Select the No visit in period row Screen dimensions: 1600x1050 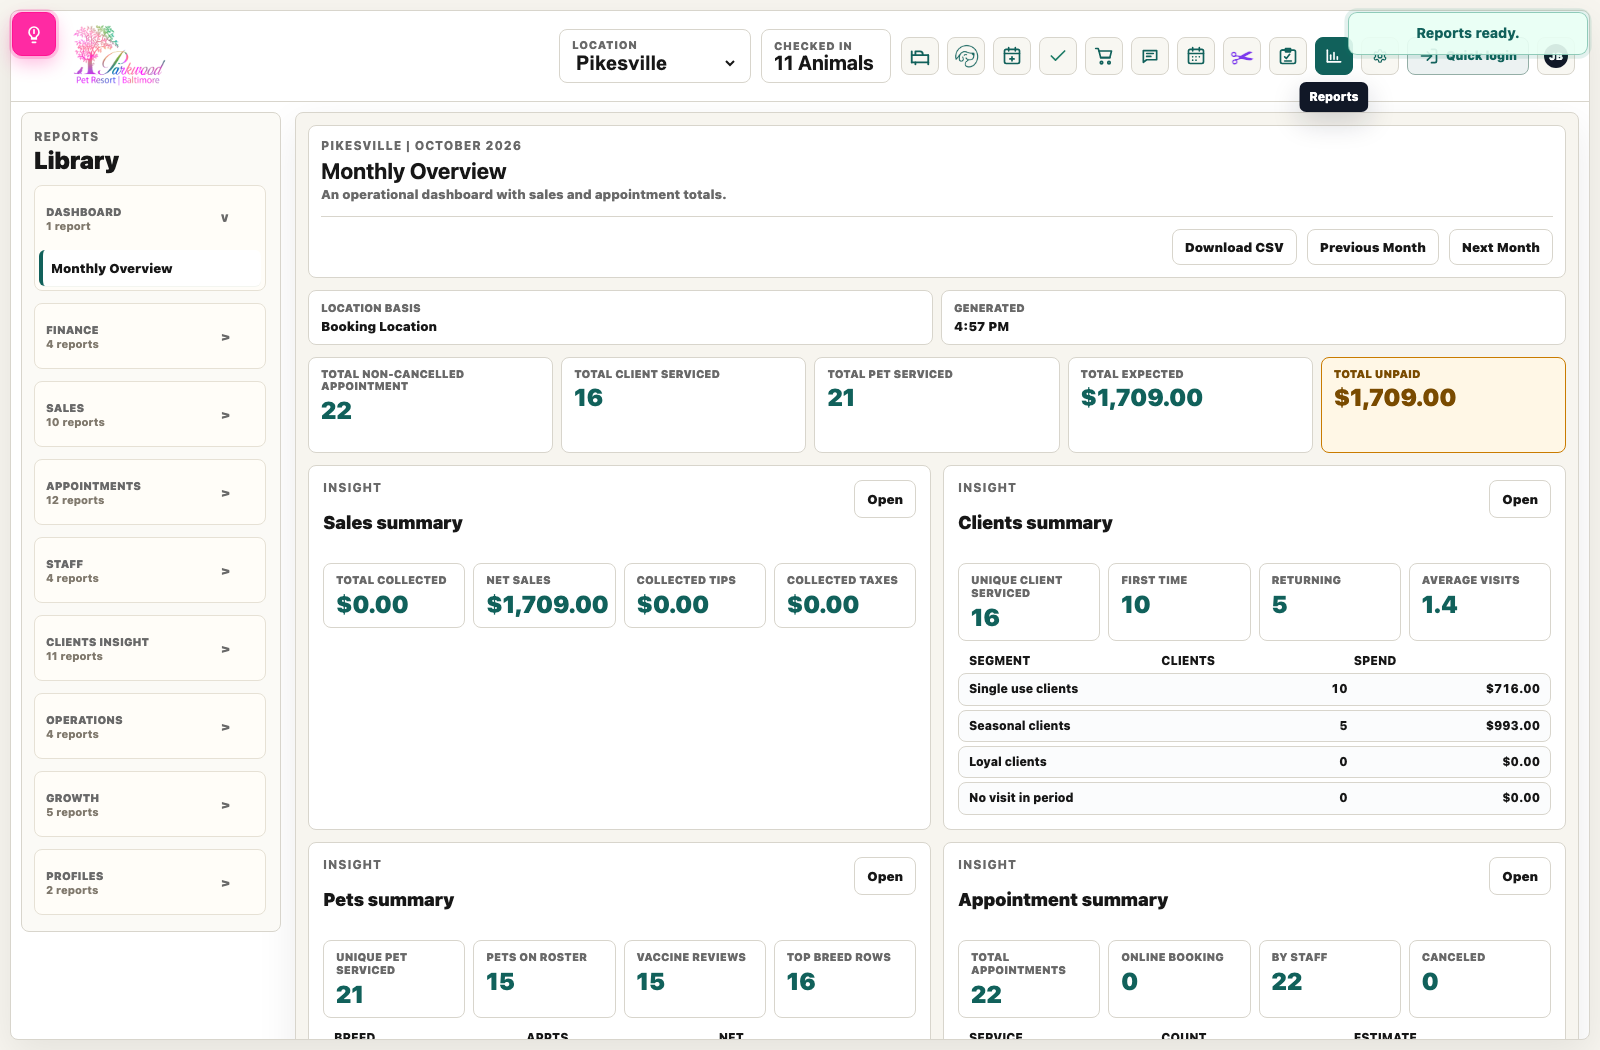(1254, 798)
